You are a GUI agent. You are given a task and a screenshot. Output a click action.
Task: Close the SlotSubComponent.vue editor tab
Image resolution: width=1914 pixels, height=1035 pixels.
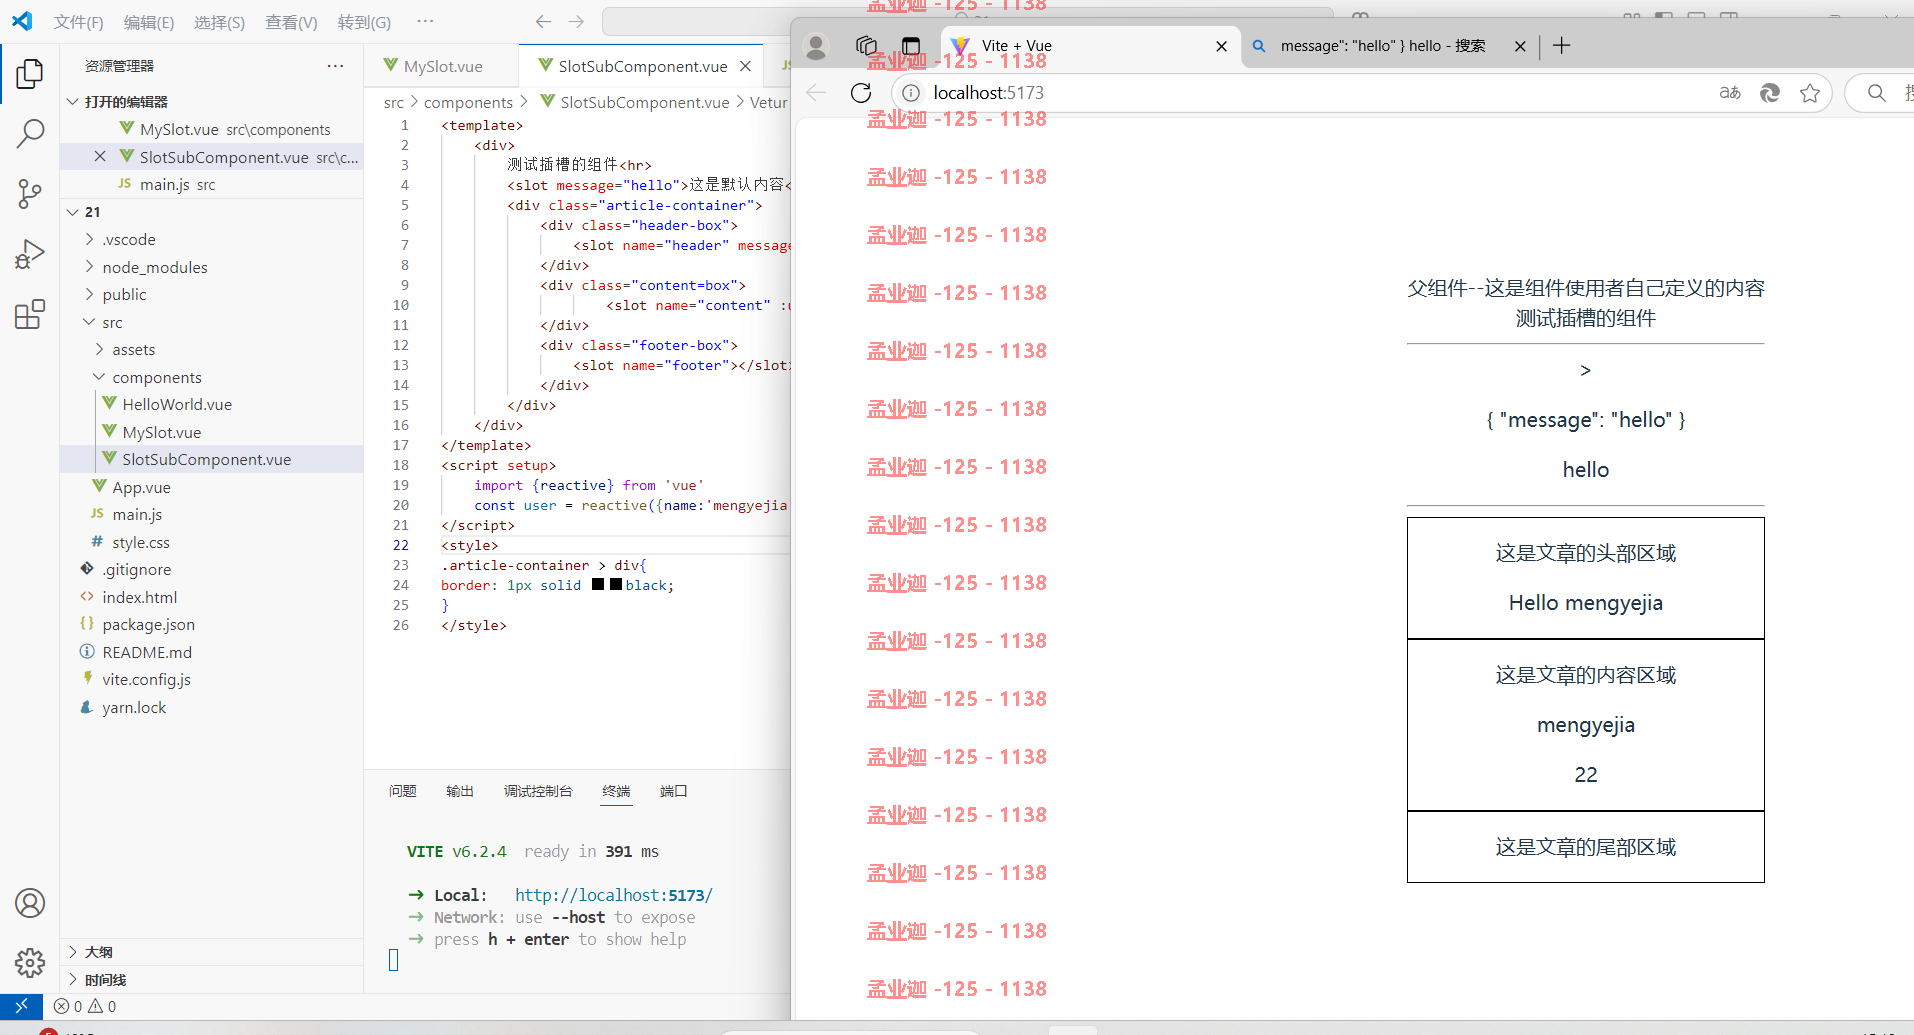click(x=745, y=66)
